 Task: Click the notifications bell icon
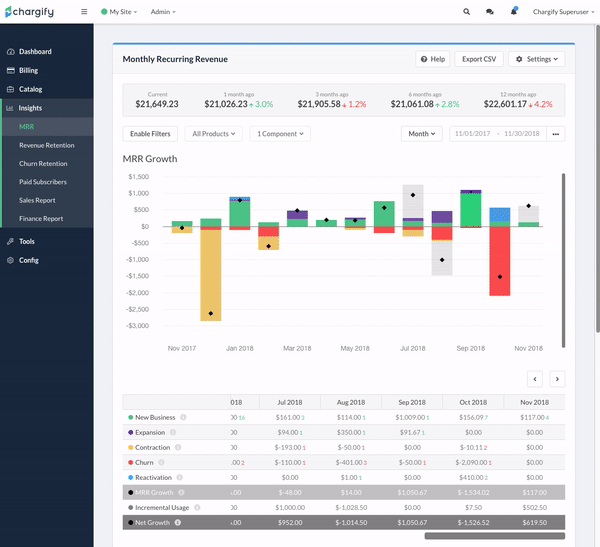click(514, 12)
